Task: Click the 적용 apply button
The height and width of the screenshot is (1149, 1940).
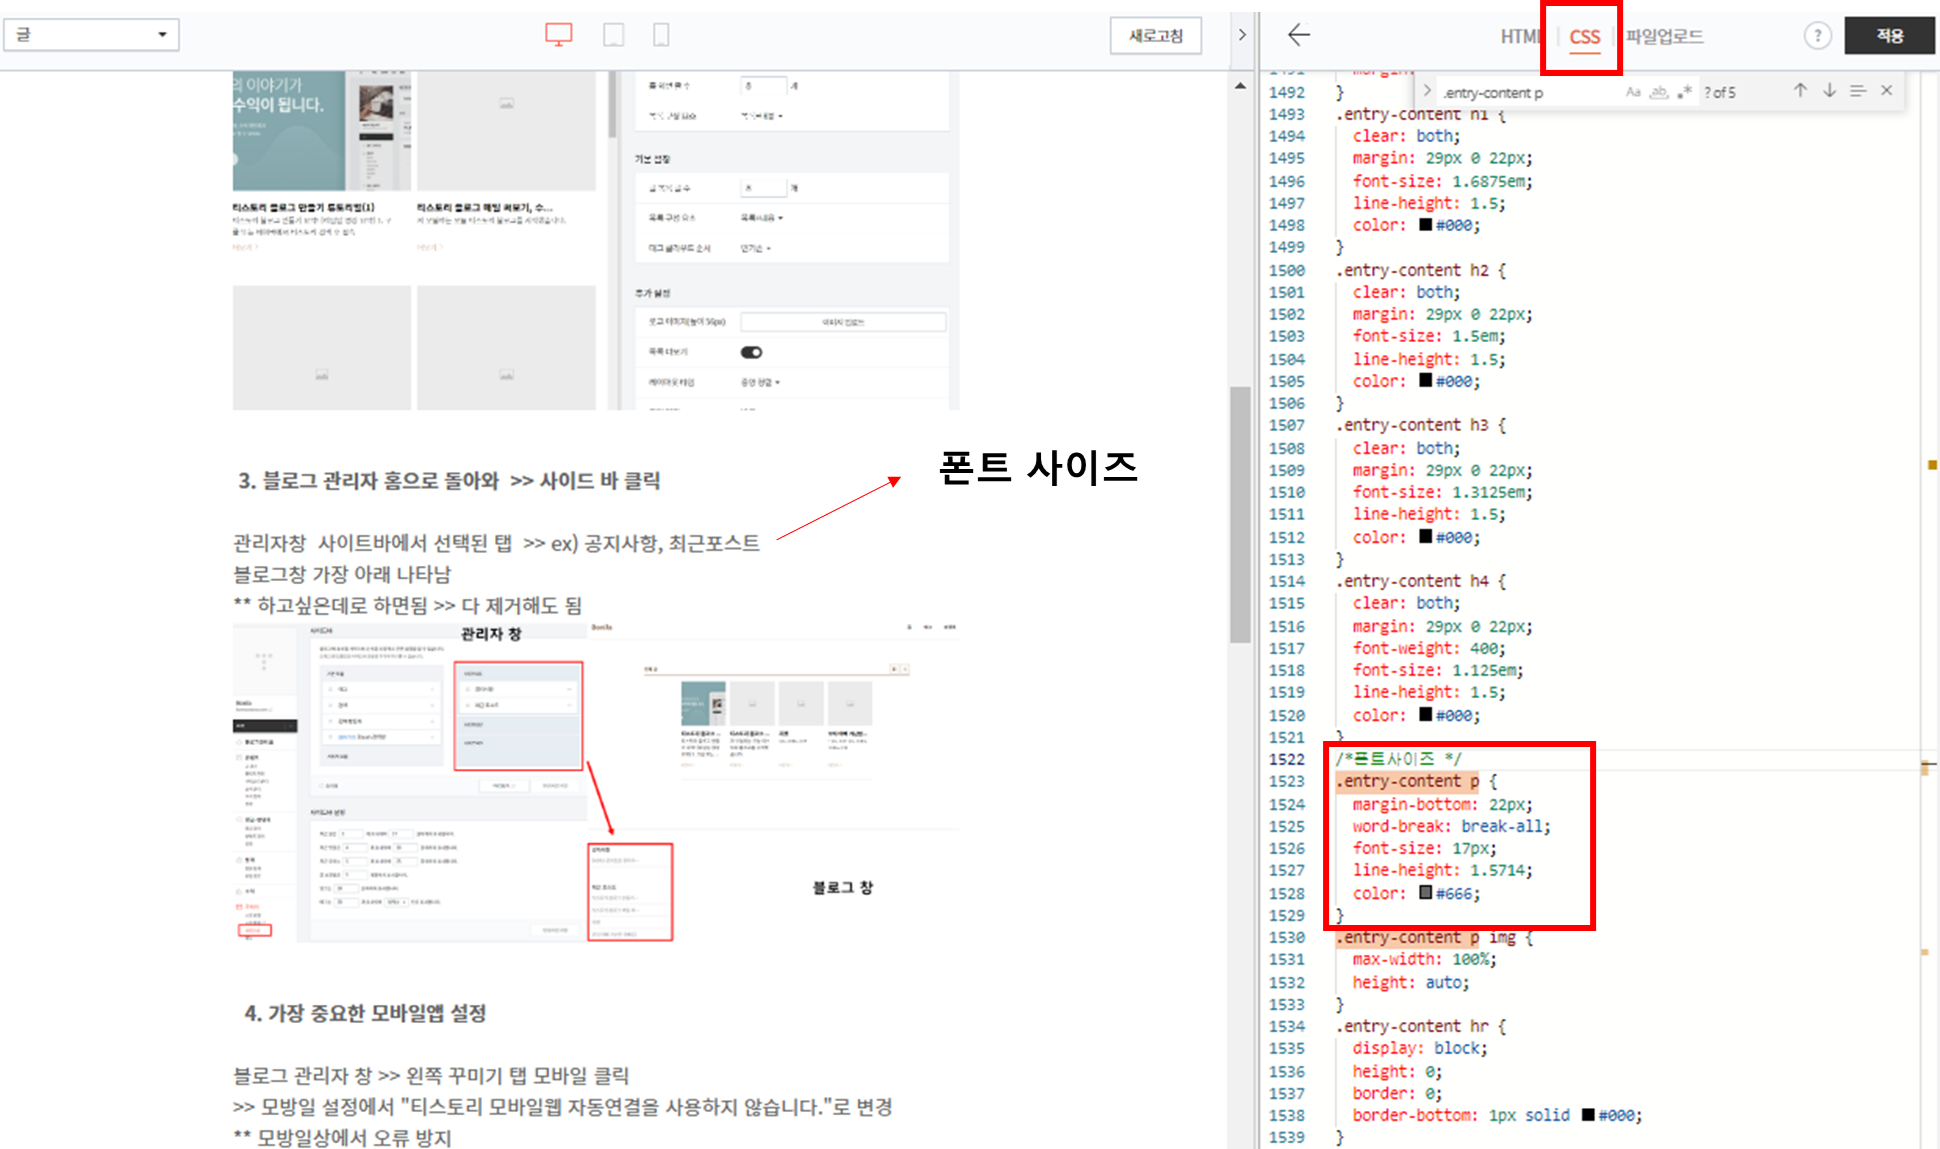Action: (x=1889, y=36)
